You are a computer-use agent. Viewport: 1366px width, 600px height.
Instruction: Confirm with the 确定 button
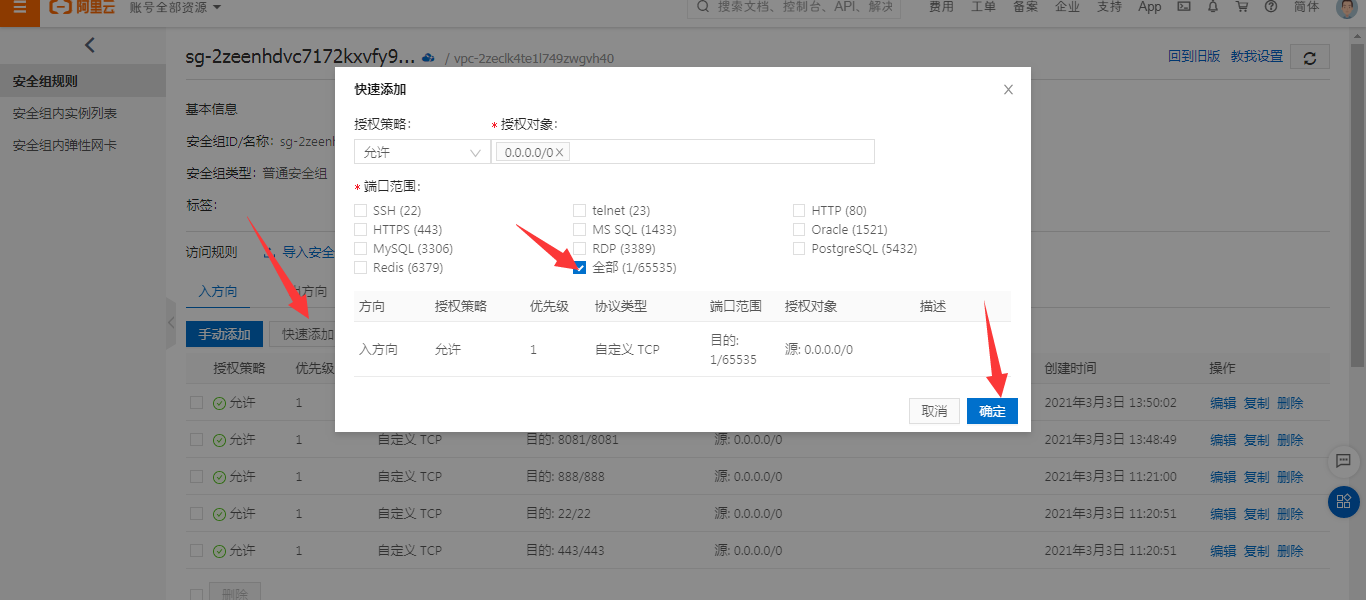[x=992, y=411]
